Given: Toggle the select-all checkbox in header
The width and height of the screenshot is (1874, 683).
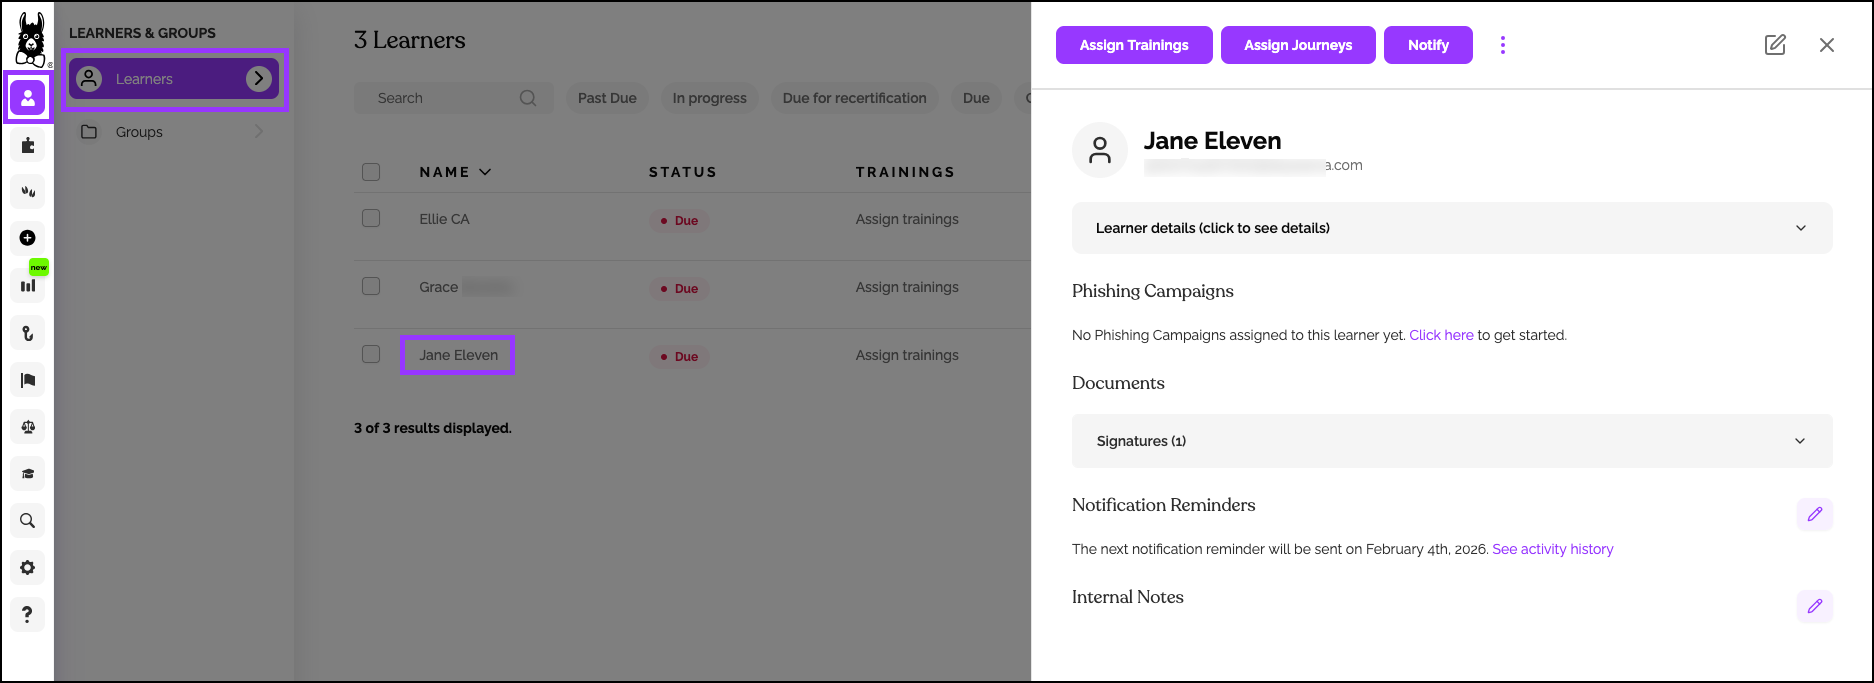Looking at the screenshot, I should click(x=371, y=172).
